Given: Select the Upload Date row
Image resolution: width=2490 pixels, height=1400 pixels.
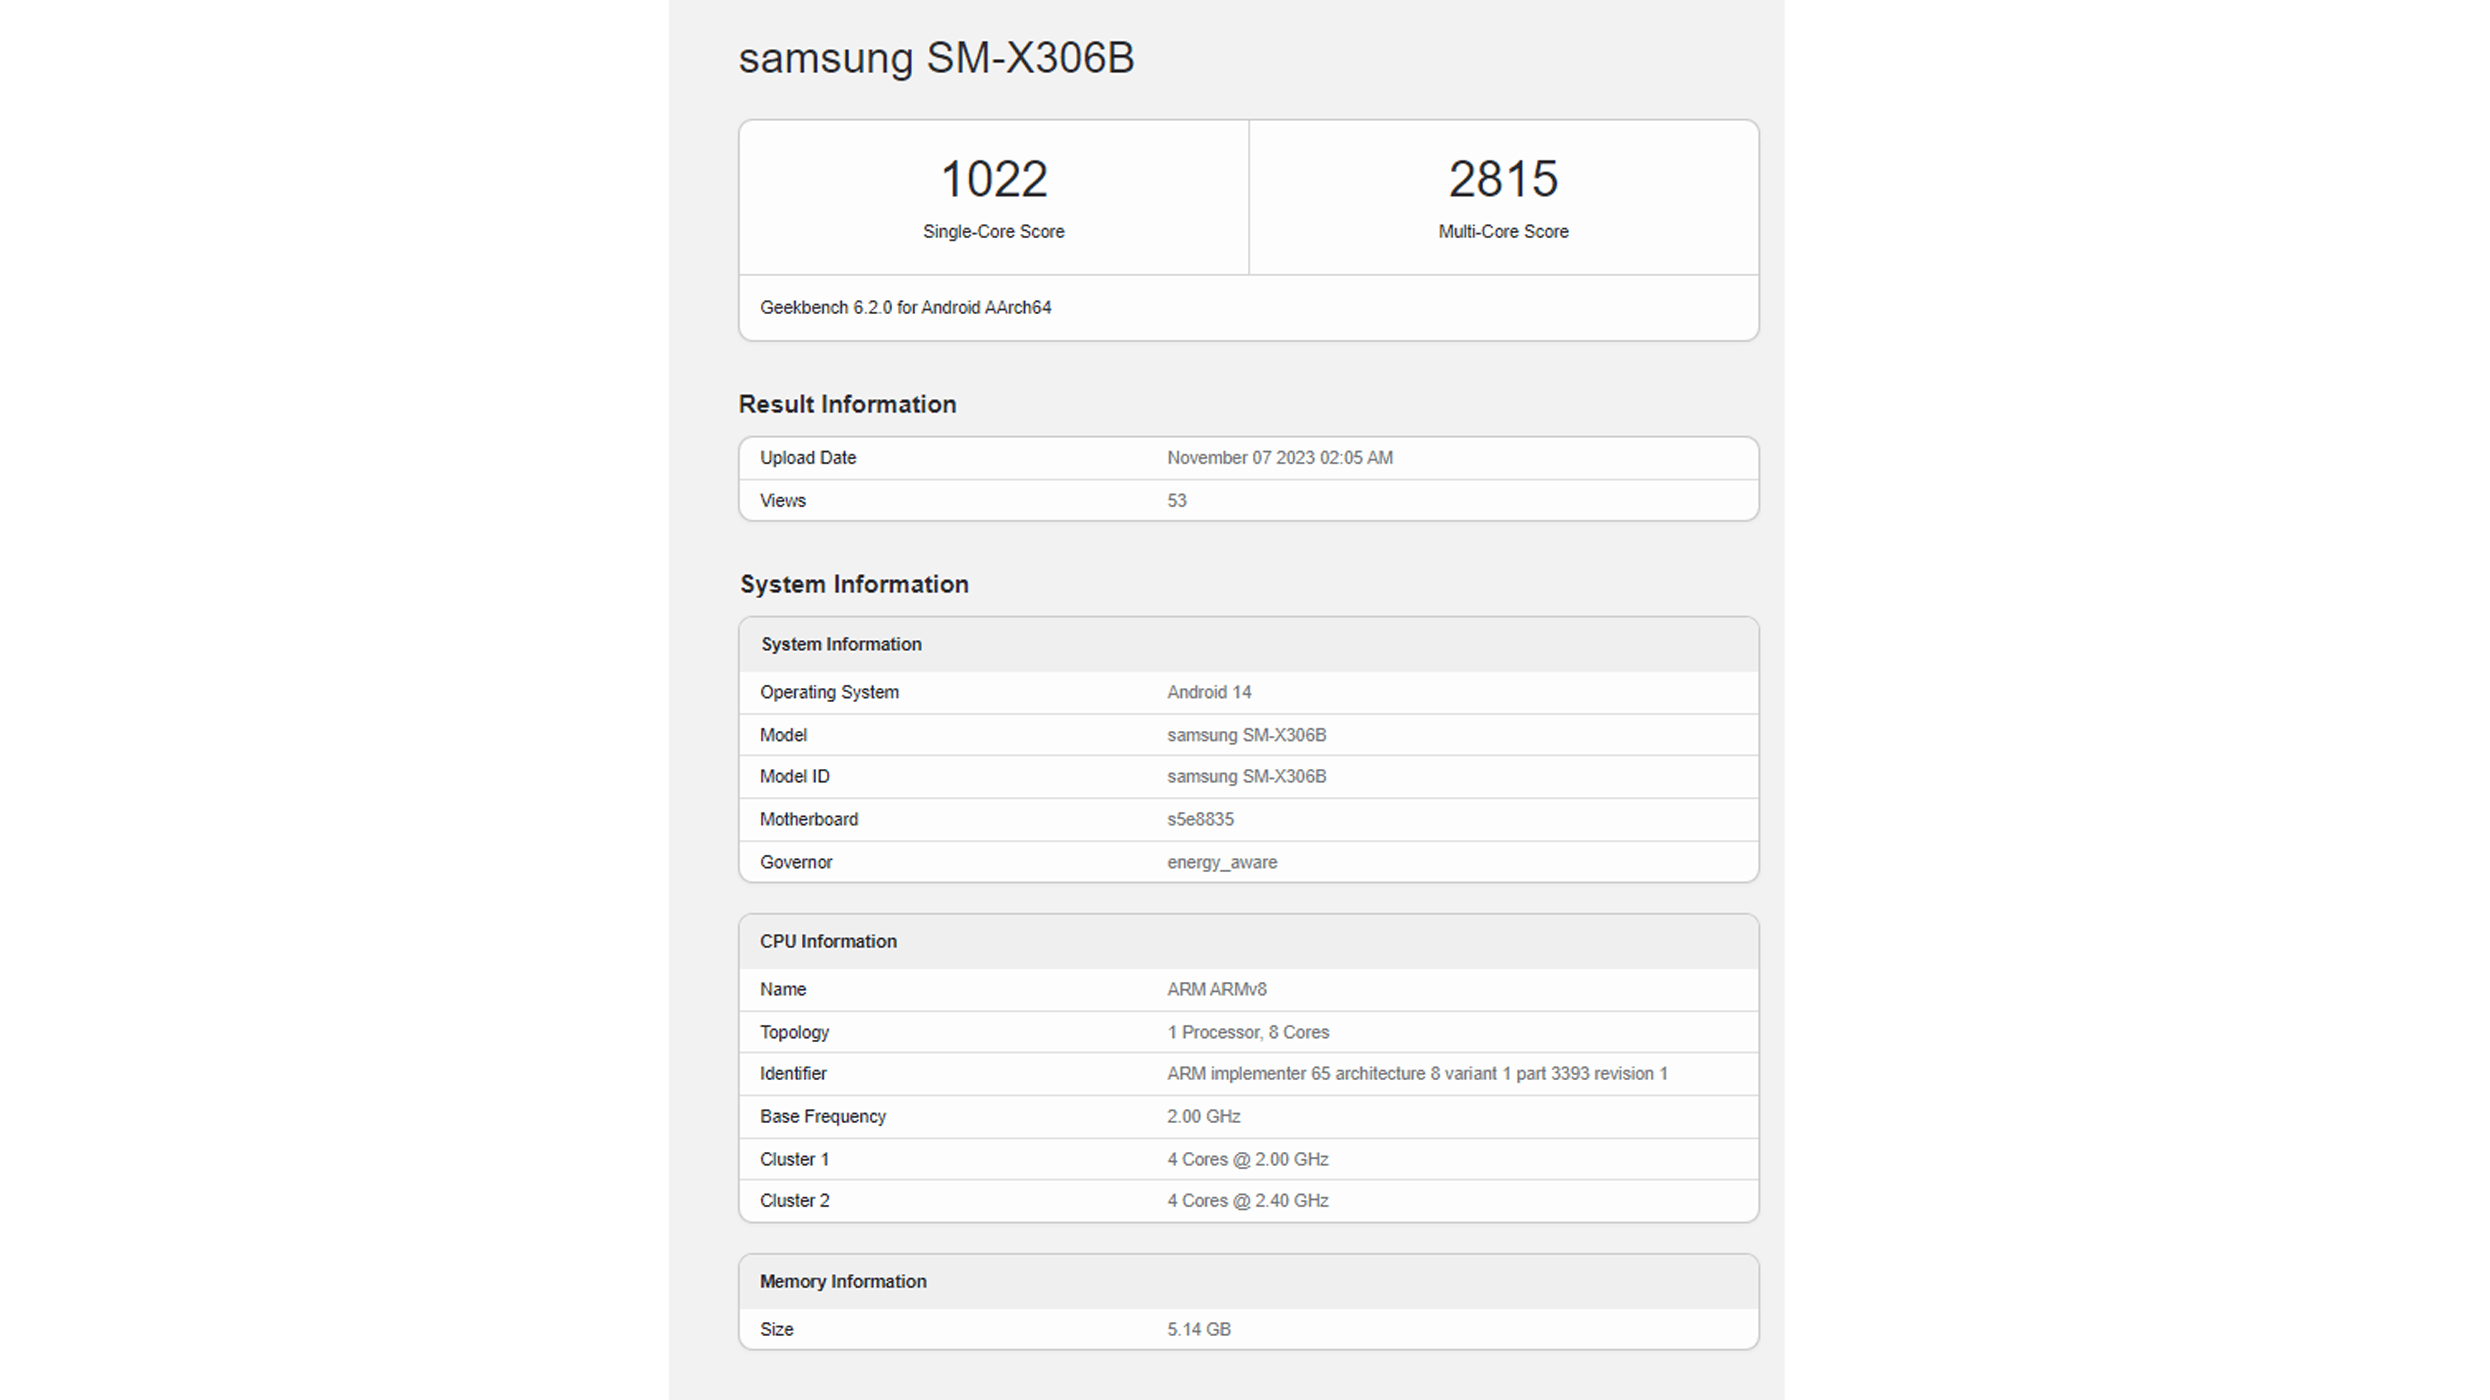Looking at the screenshot, I should [x=808, y=457].
